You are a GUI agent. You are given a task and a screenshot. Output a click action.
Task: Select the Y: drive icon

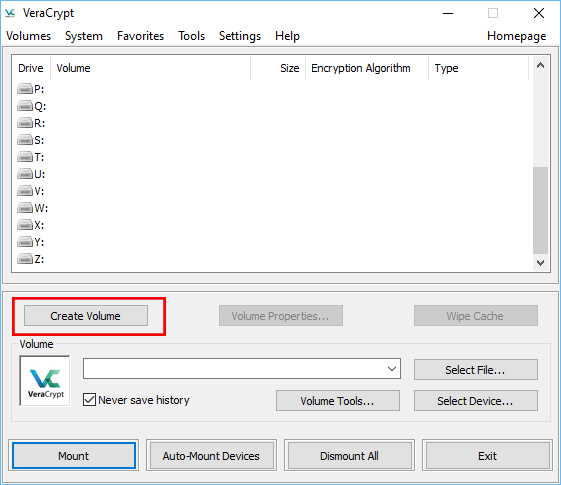(x=25, y=242)
